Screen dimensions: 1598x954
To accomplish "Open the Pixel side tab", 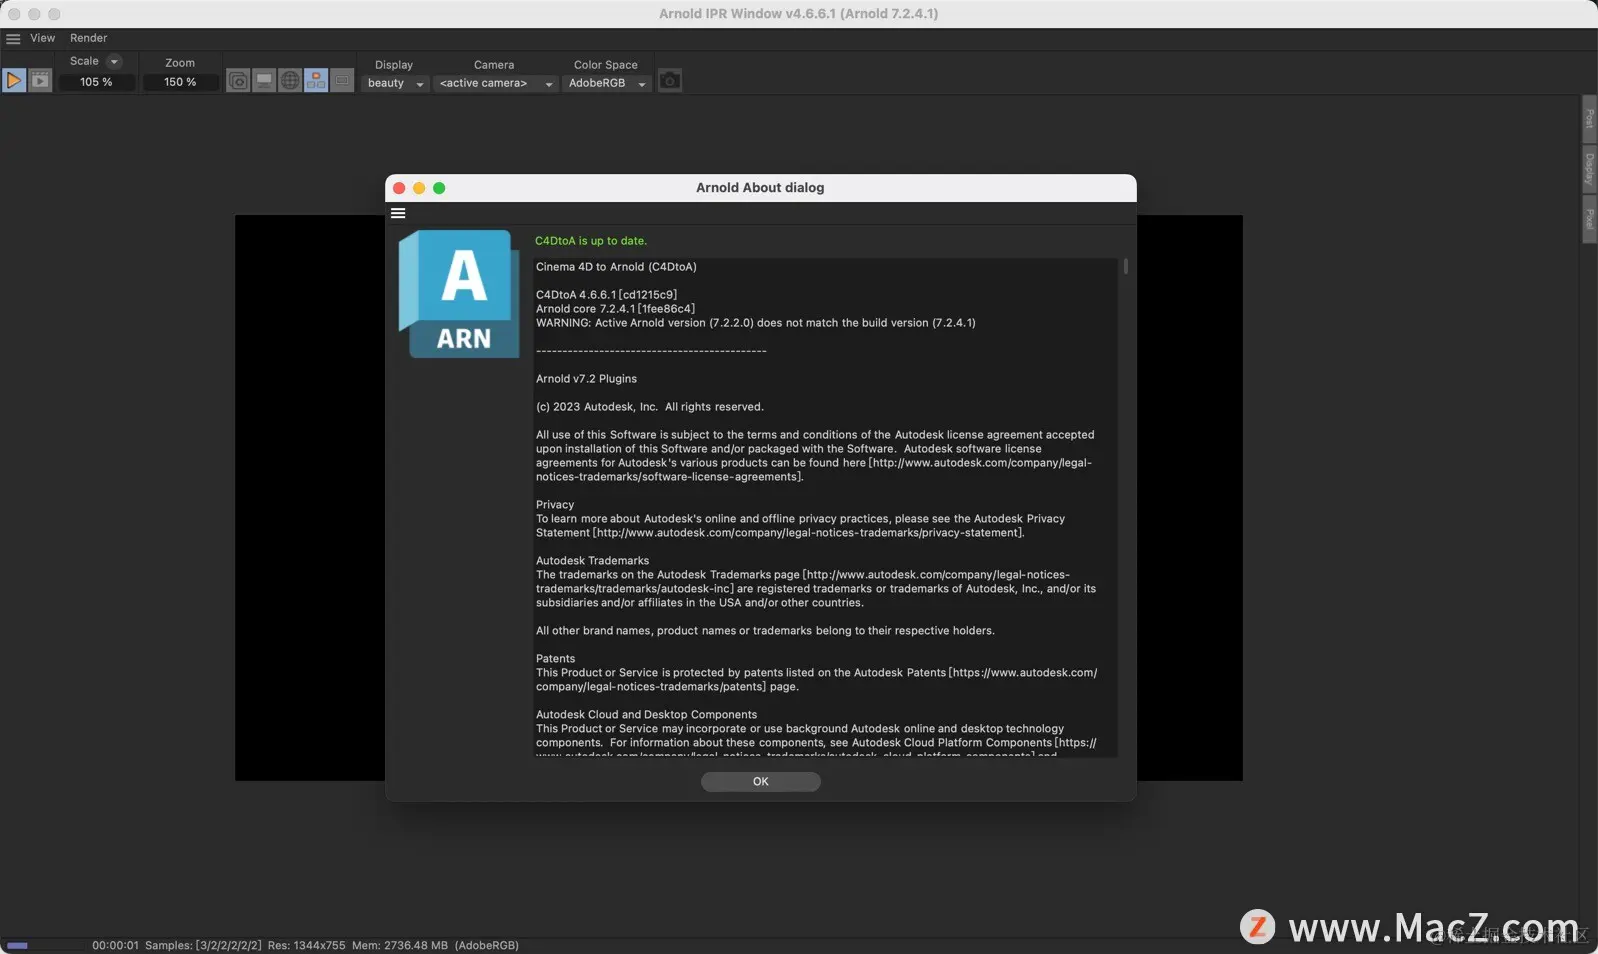I will click(x=1589, y=218).
